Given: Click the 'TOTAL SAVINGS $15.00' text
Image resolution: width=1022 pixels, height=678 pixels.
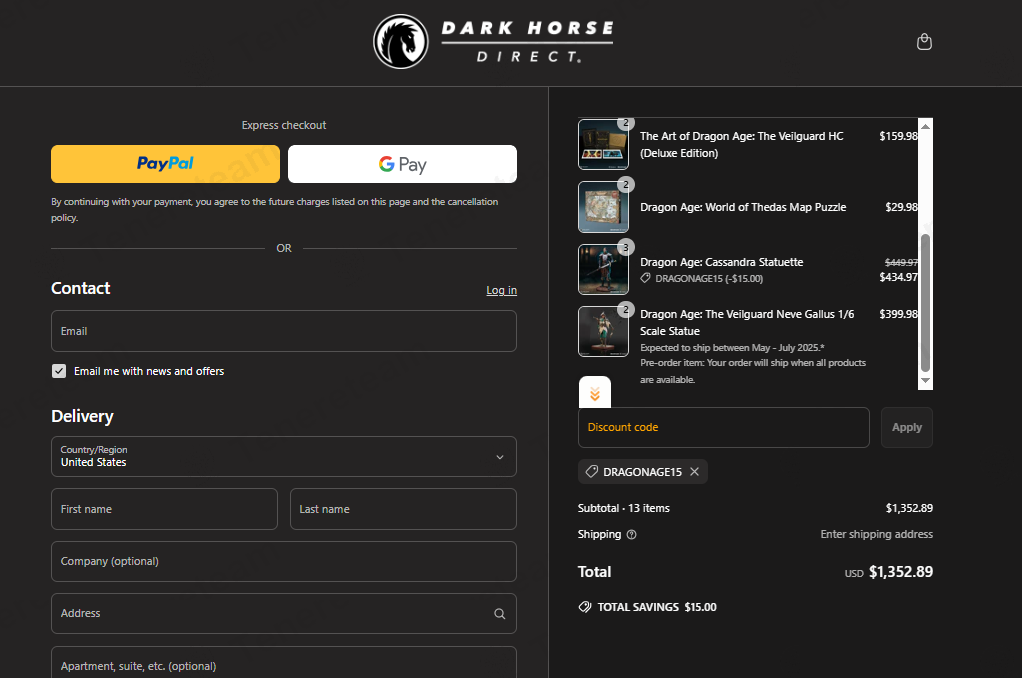Looking at the screenshot, I should tap(657, 607).
